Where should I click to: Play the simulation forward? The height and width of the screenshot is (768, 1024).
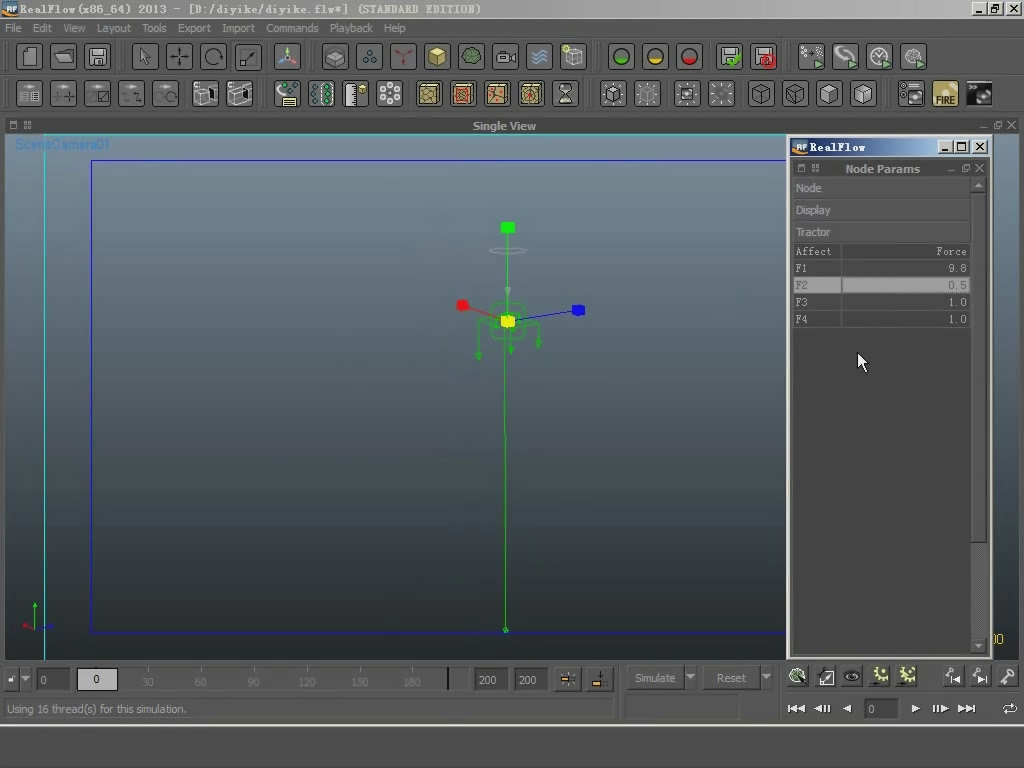click(x=916, y=709)
